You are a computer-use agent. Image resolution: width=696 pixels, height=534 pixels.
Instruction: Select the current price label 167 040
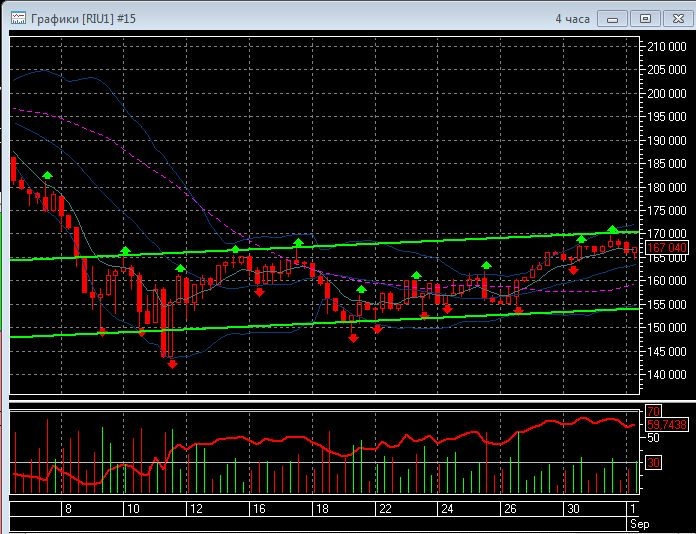click(x=667, y=248)
